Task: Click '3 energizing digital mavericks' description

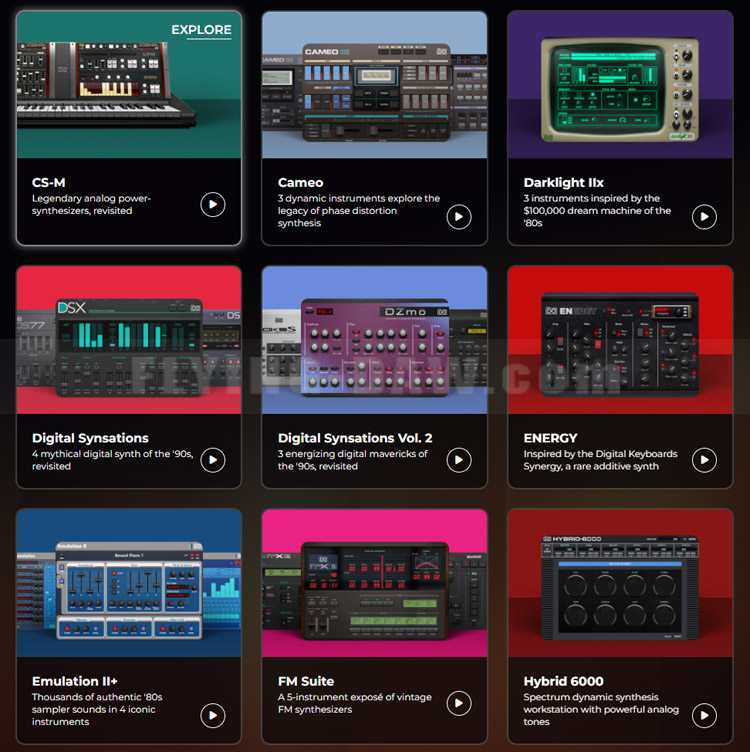Action: pyautogui.click(x=352, y=460)
